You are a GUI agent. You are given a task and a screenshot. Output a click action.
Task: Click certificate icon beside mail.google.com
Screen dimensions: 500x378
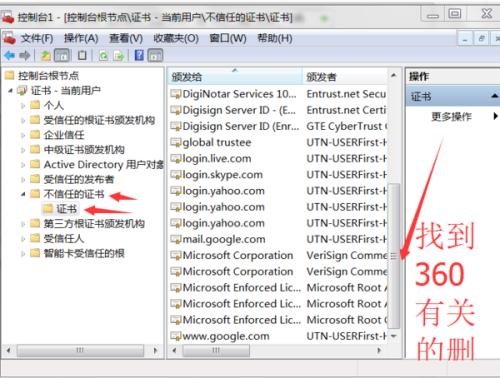[x=176, y=239]
